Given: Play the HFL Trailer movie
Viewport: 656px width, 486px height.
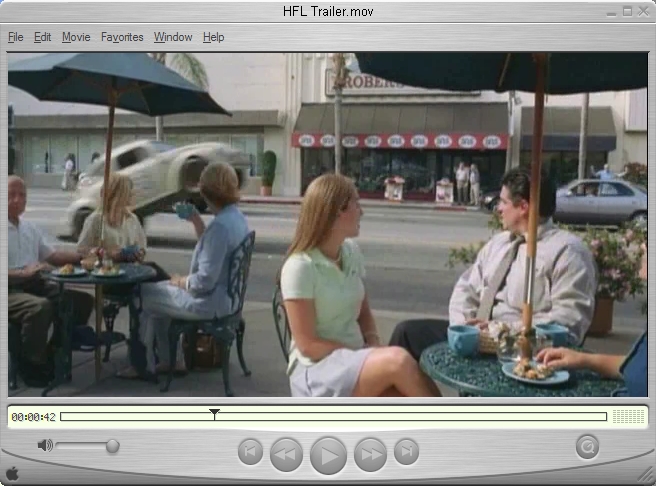Looking at the screenshot, I should [x=328, y=455].
